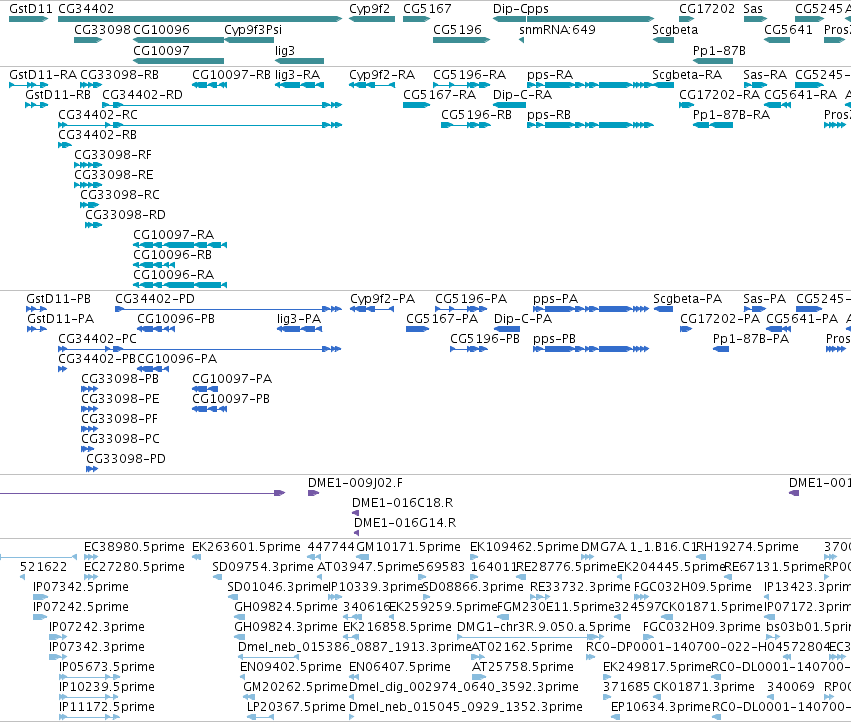Select the pps-PB protein label
Screen dimensions: 851x722
[x=555, y=339]
